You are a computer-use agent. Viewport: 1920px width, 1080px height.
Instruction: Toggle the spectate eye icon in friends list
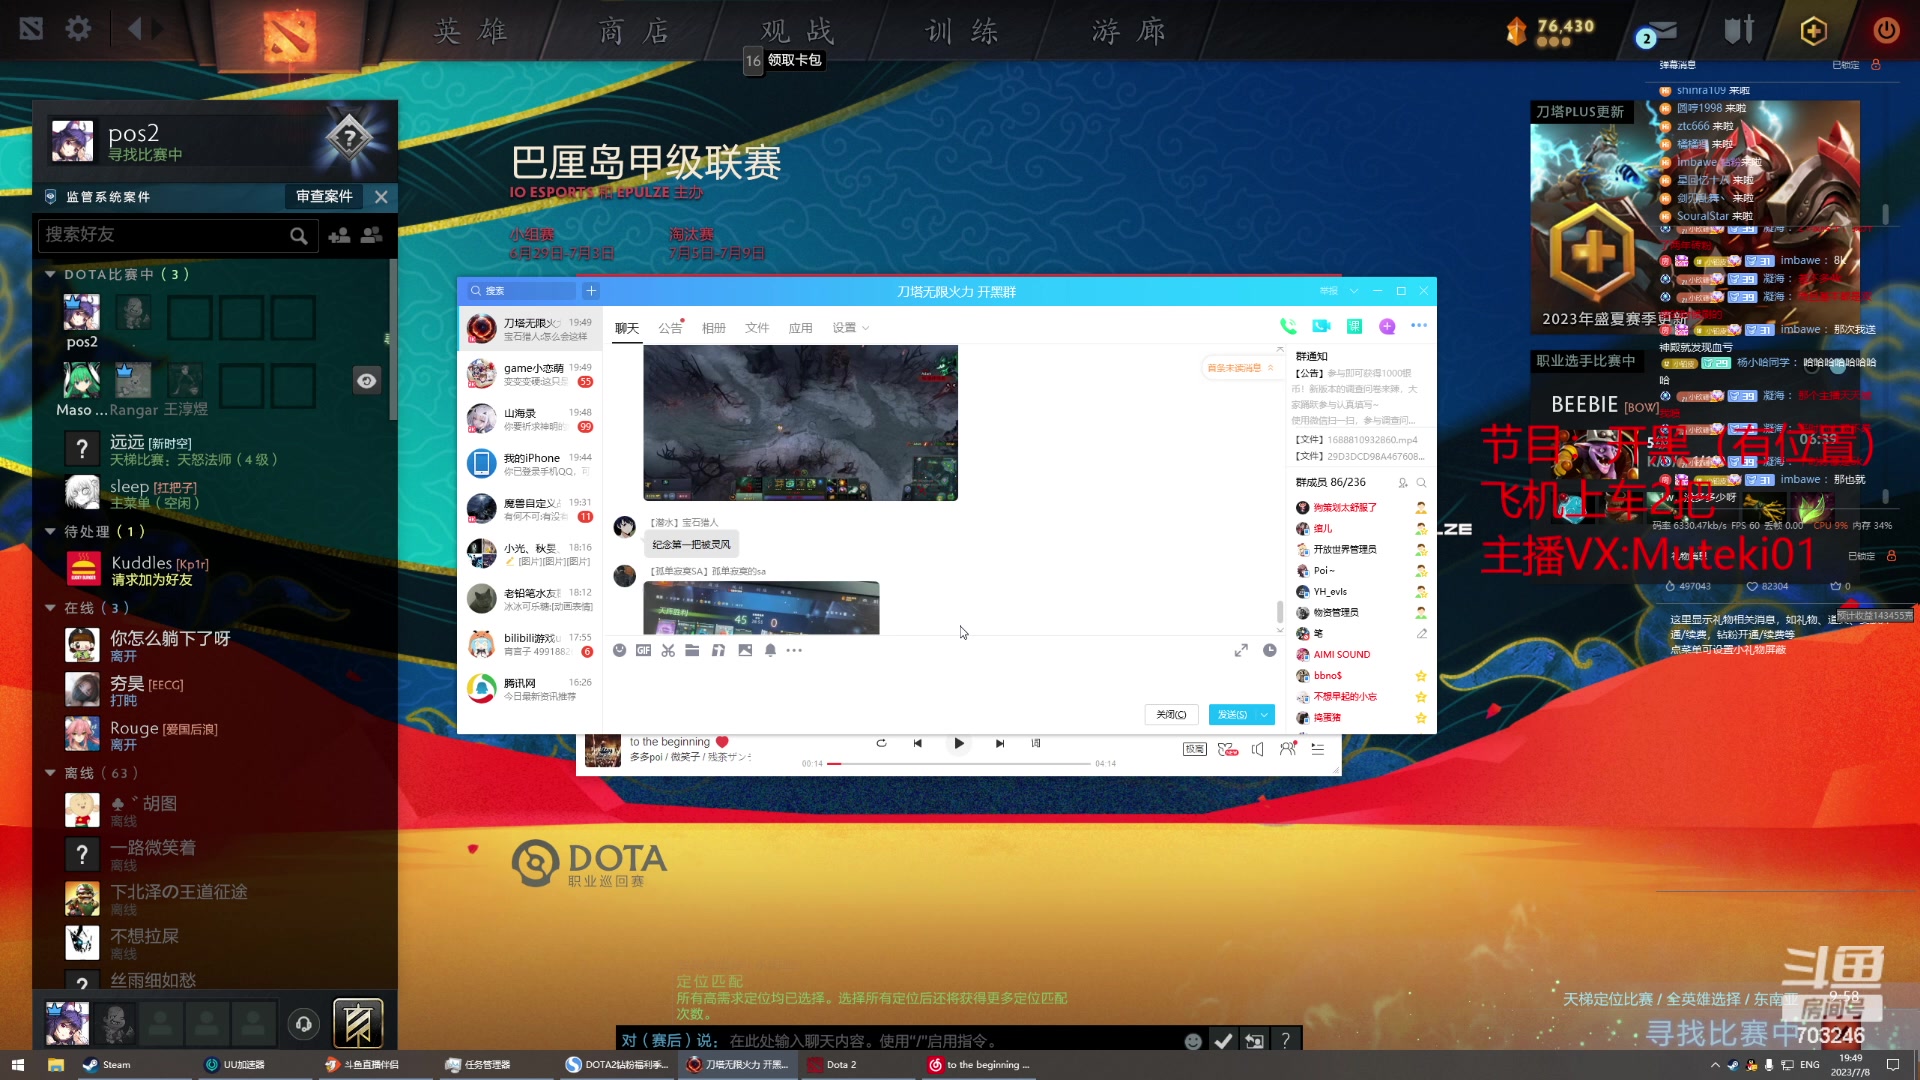[367, 381]
